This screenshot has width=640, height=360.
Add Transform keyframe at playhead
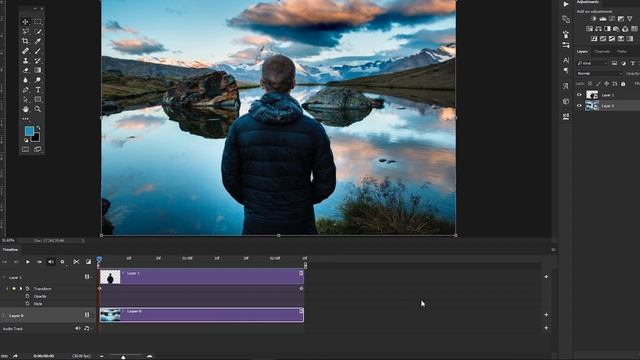(x=14, y=289)
